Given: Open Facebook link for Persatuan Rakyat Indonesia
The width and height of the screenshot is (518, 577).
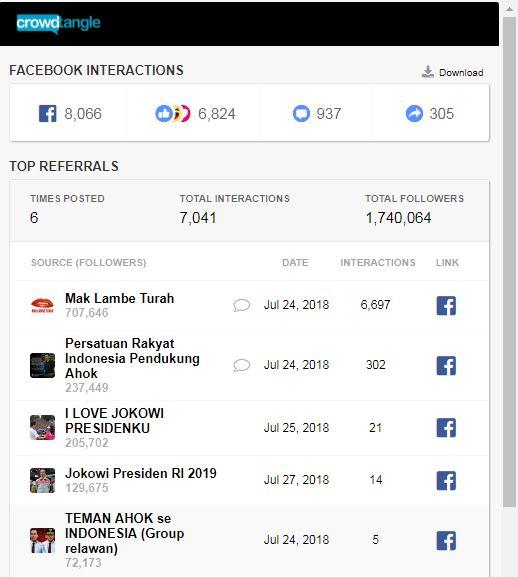Looking at the screenshot, I should point(446,365).
